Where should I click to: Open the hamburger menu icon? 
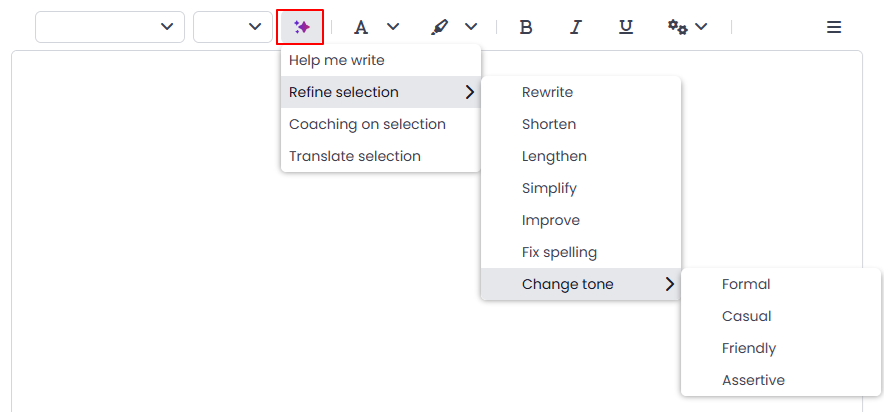pyautogui.click(x=834, y=27)
